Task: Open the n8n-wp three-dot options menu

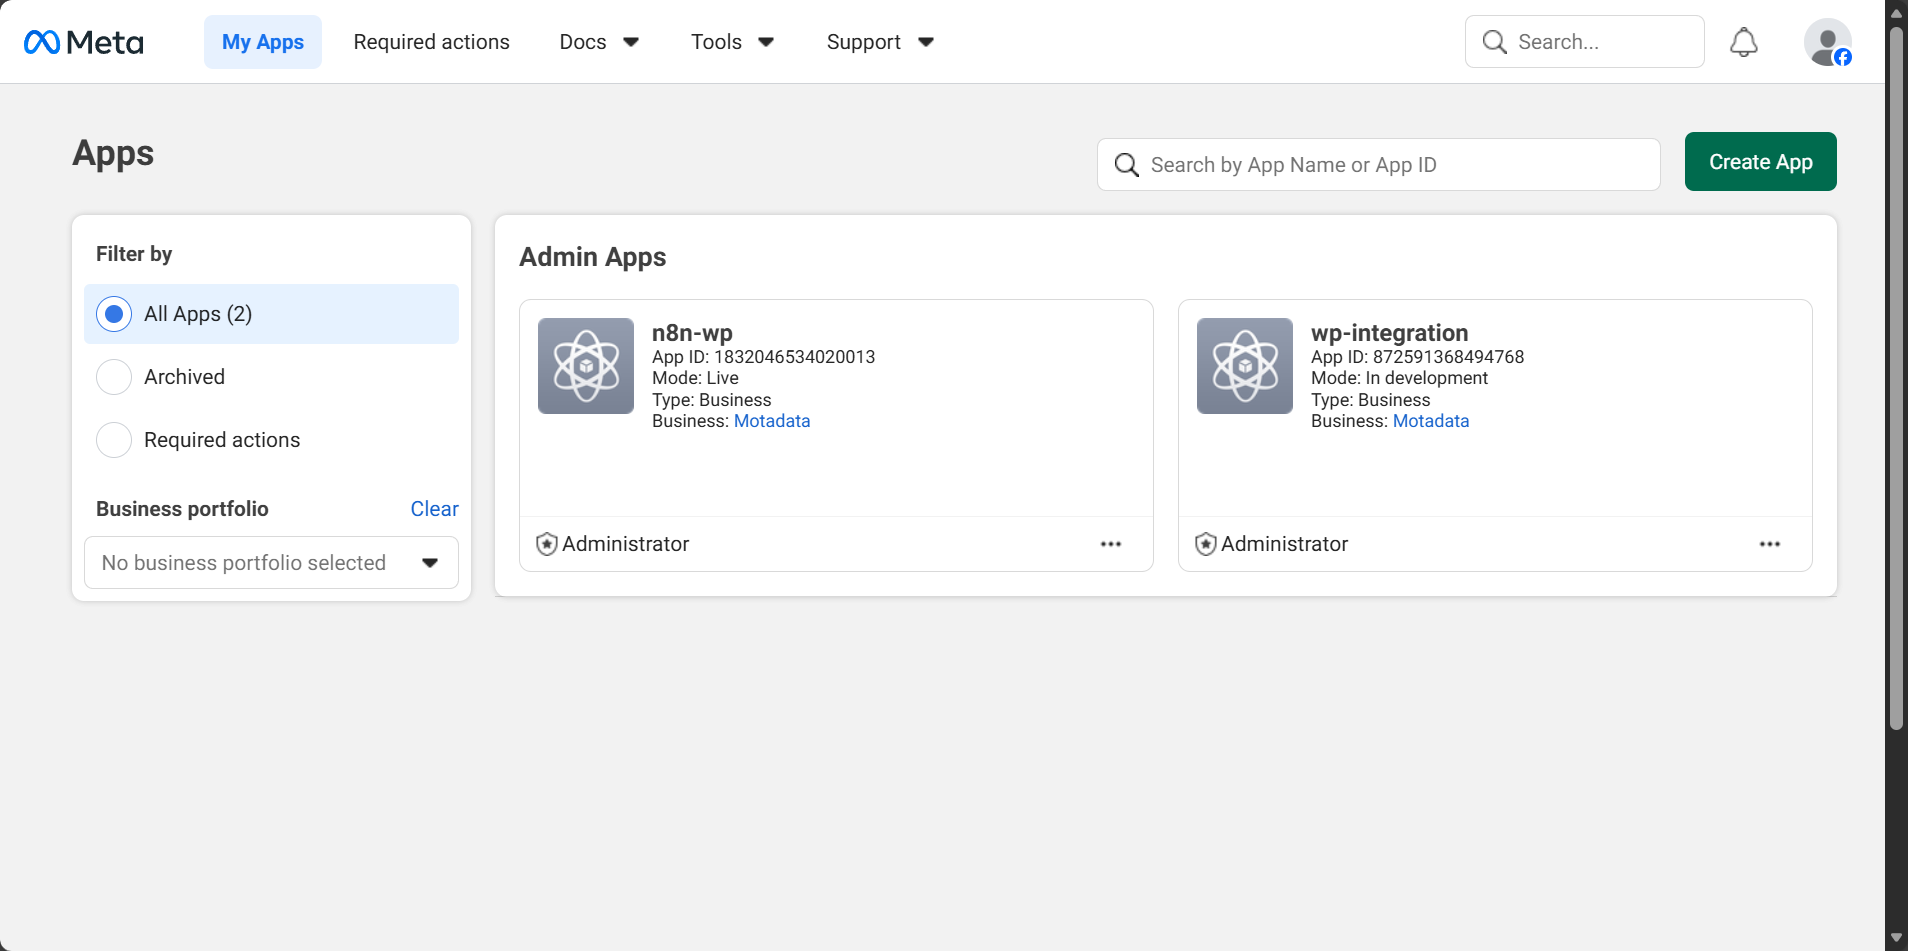Action: (1111, 544)
